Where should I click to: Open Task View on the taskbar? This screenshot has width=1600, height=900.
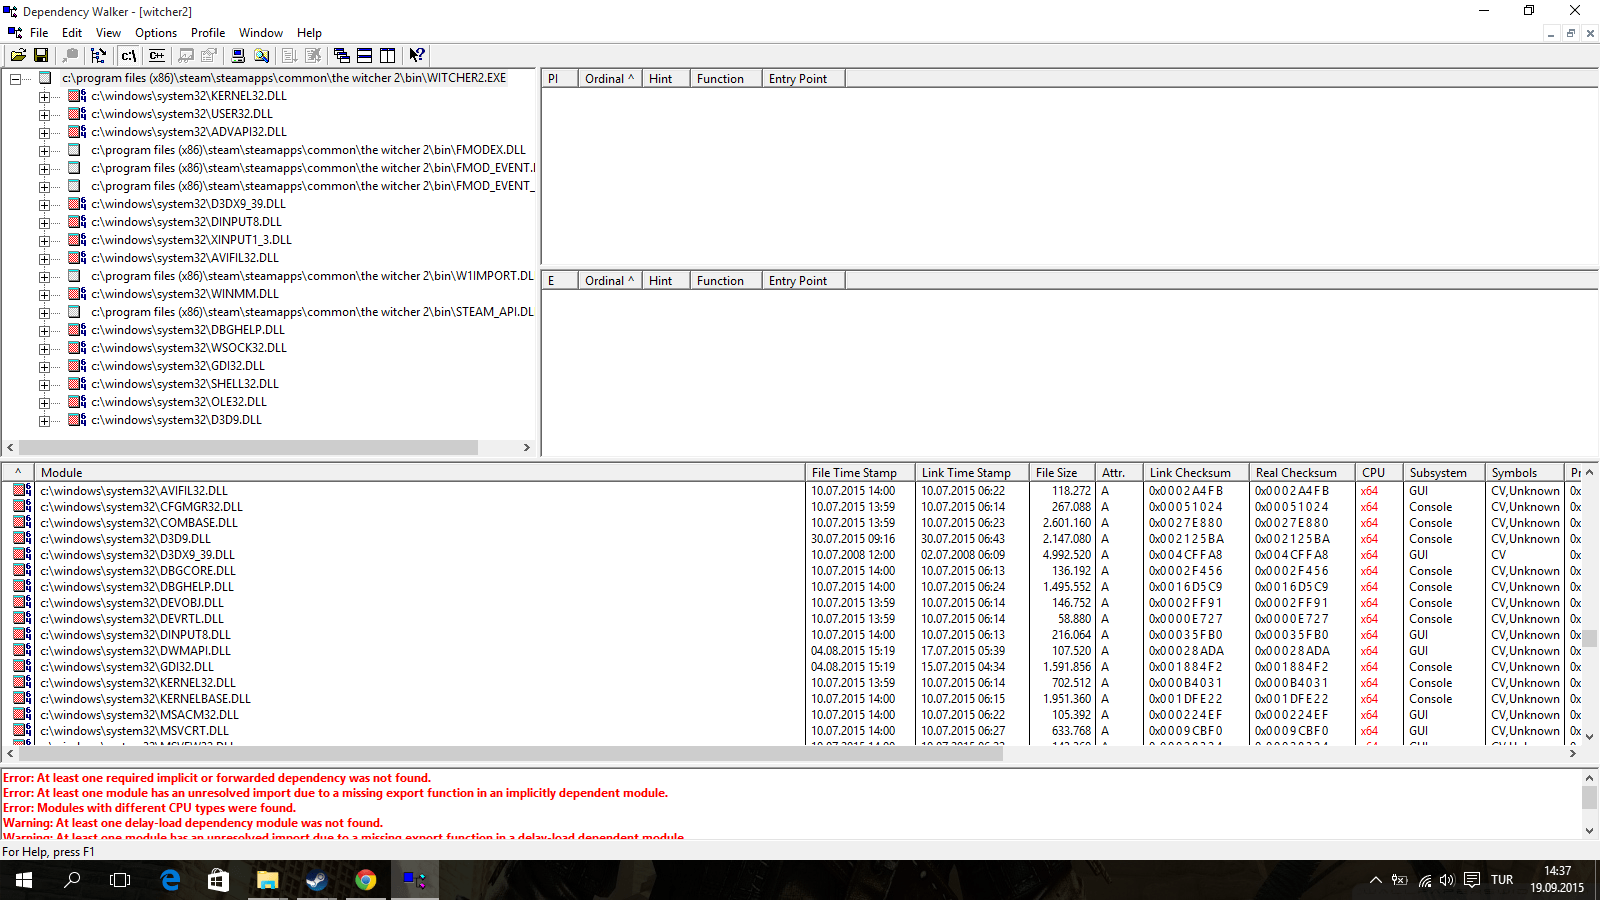(120, 880)
